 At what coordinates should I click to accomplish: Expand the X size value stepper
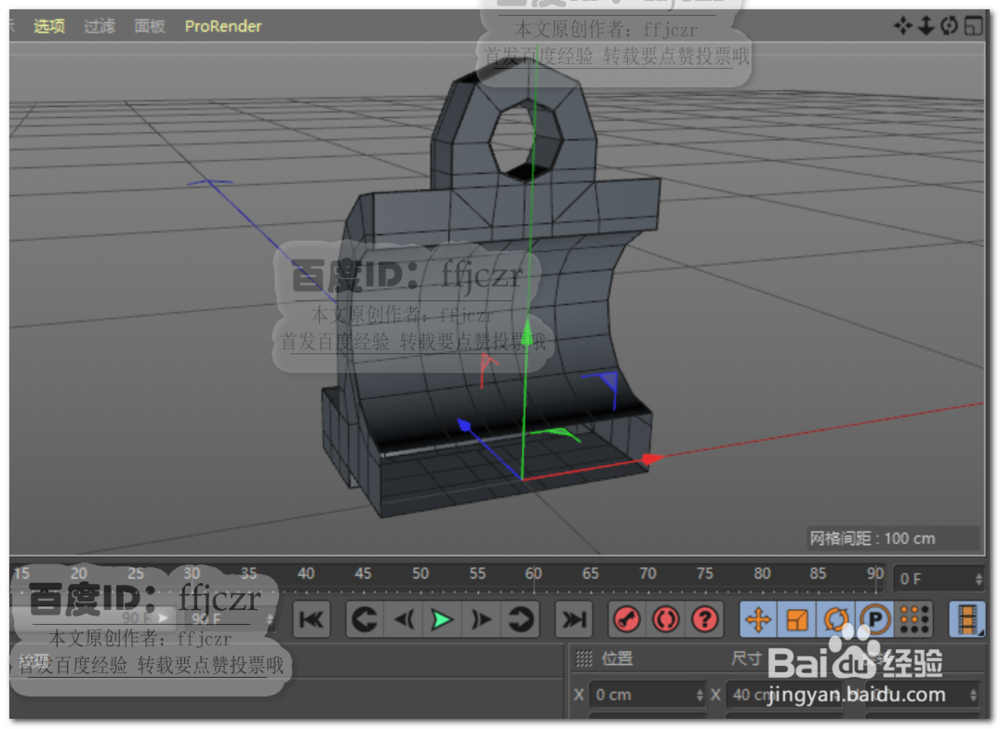click(972, 695)
